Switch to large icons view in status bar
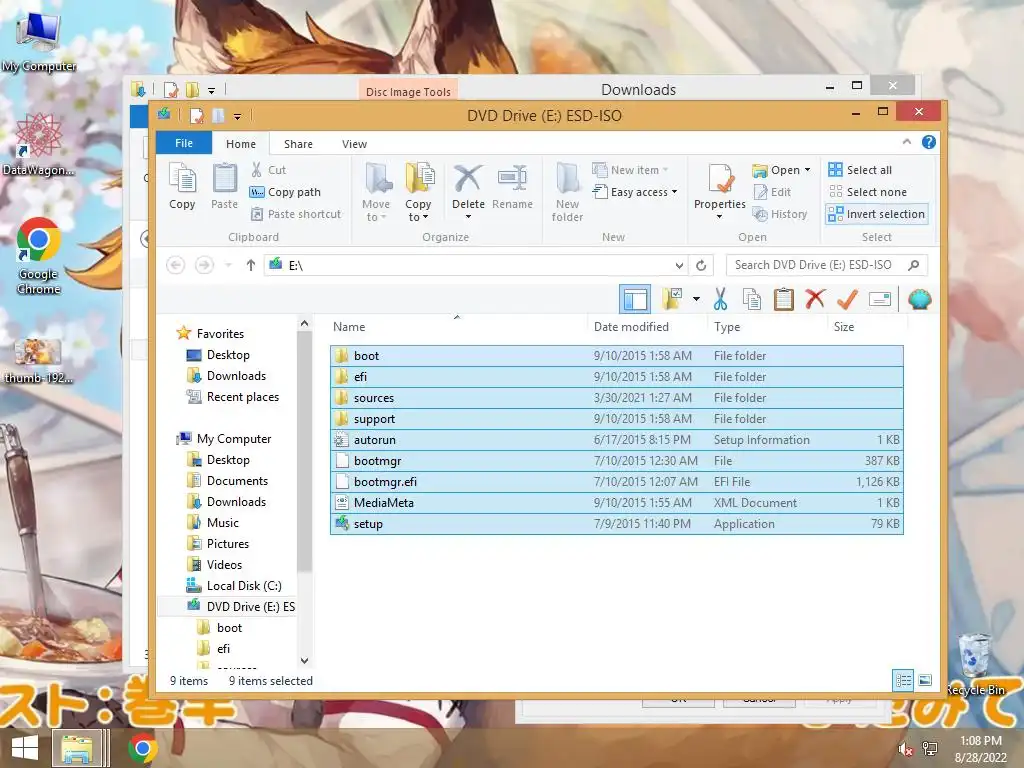 (925, 680)
